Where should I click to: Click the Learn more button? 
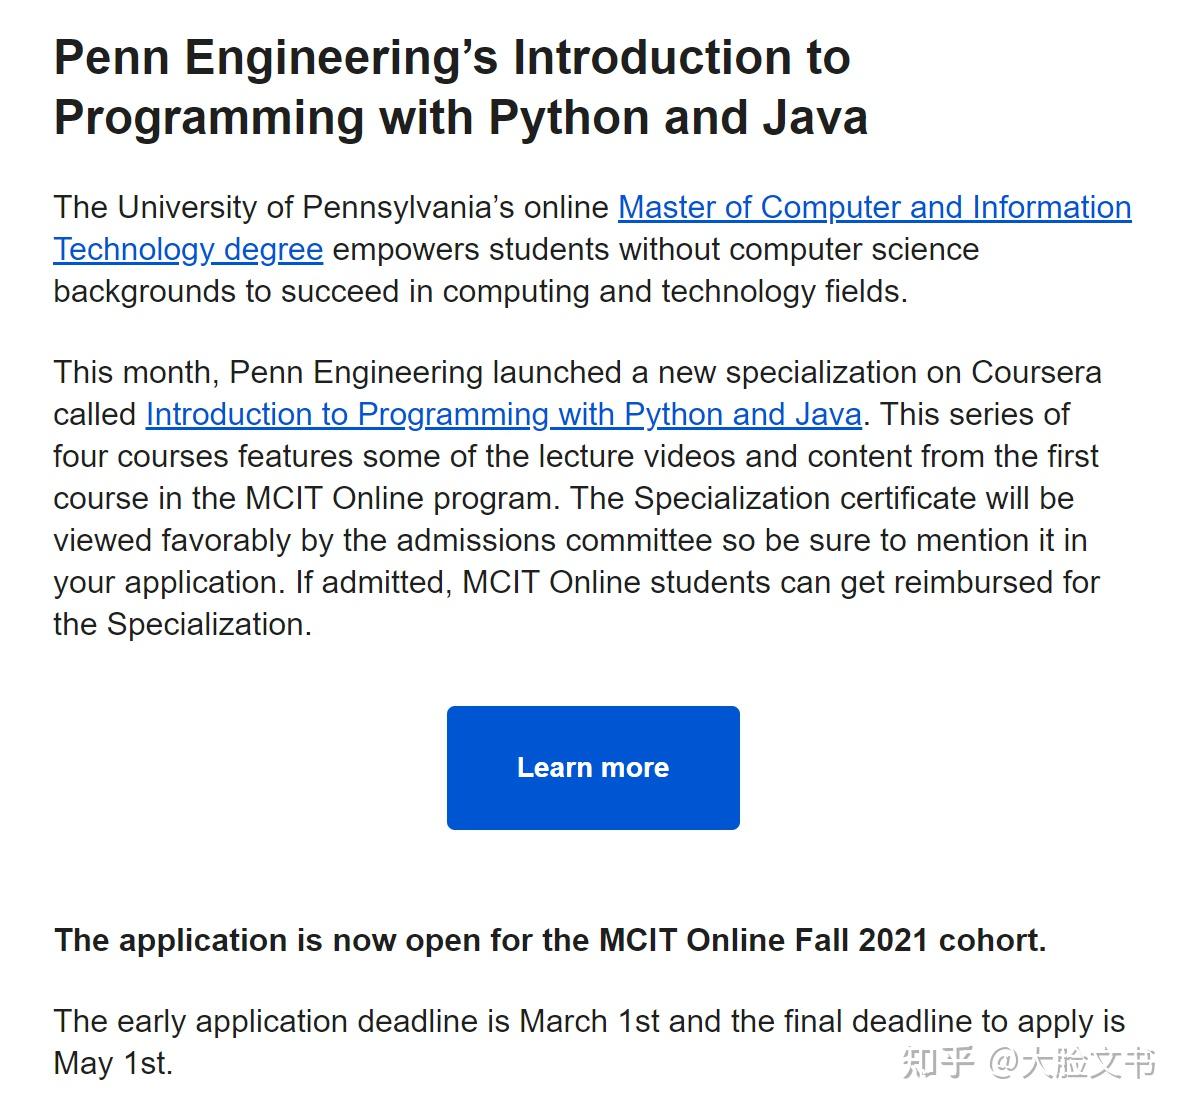(x=592, y=767)
